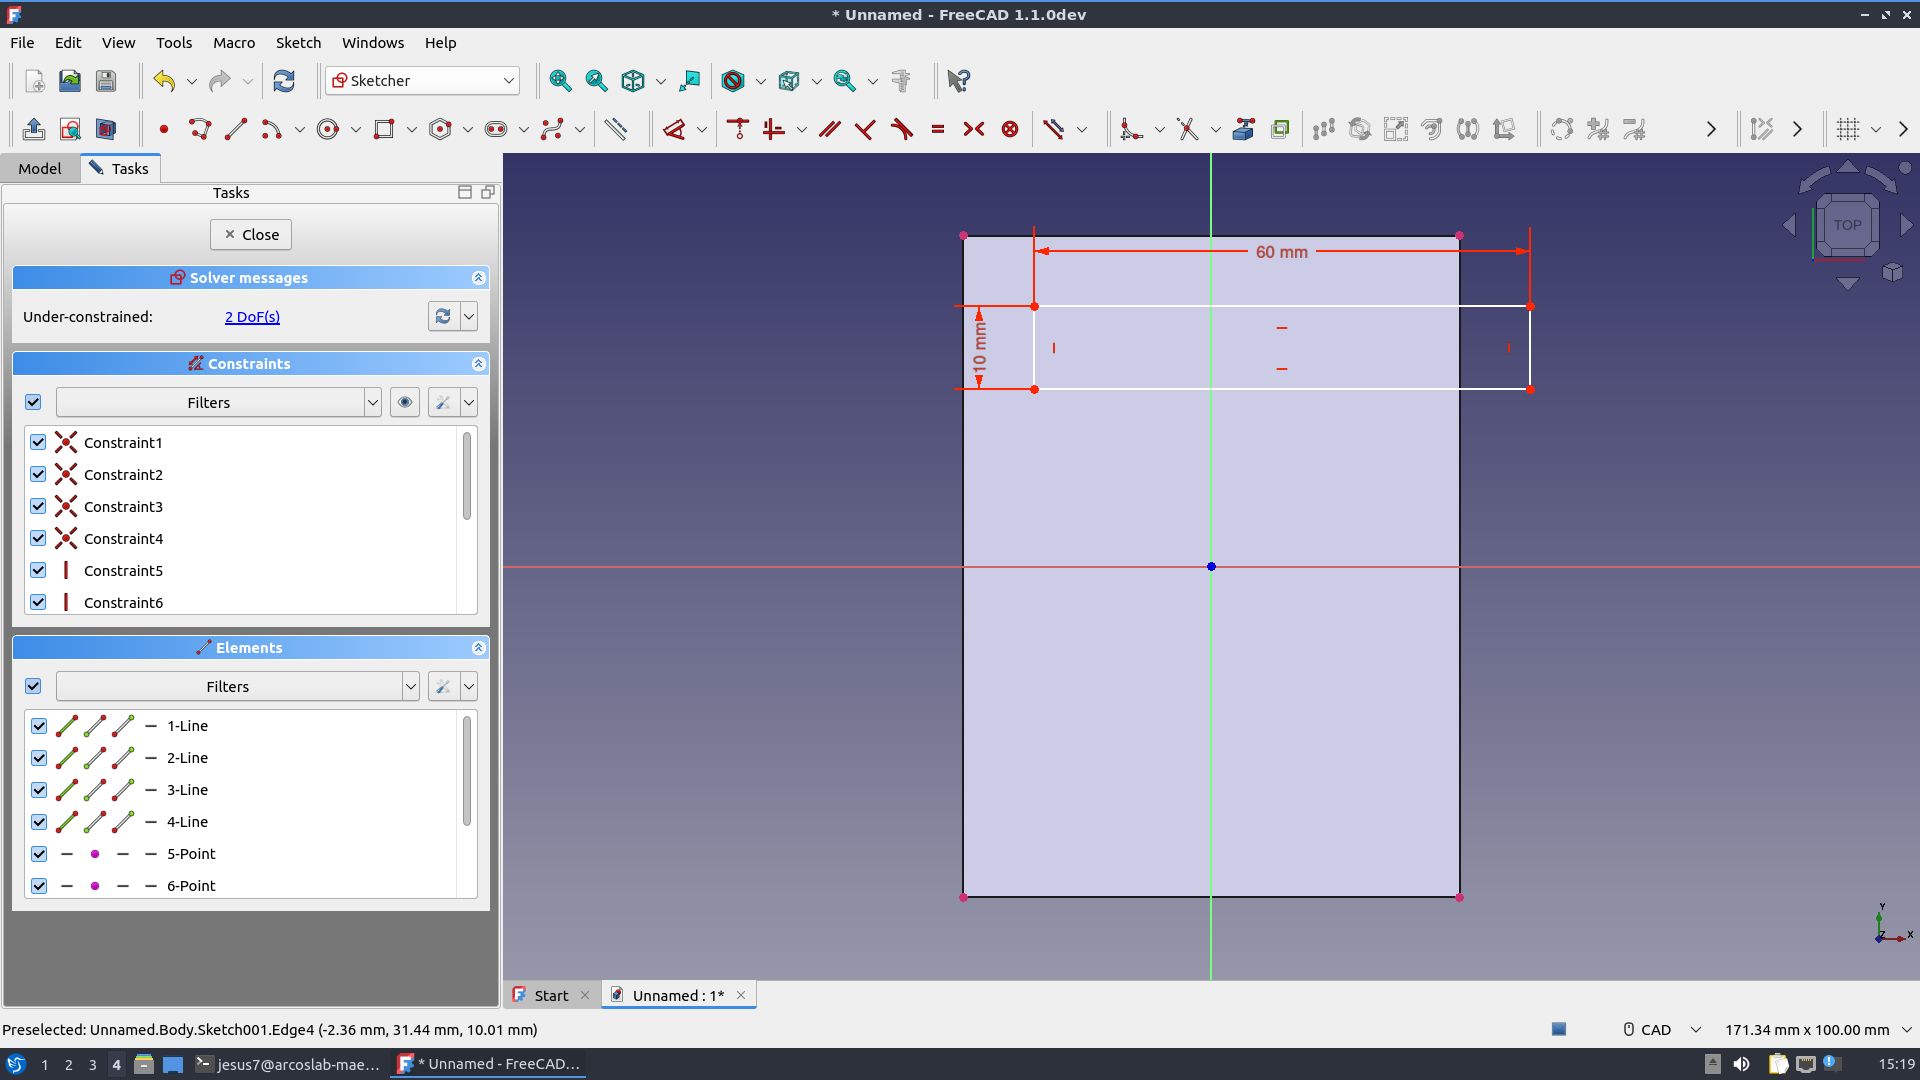Viewport: 1920px width, 1080px height.
Task: Toggle the constraints filter master checkbox
Action: point(33,402)
